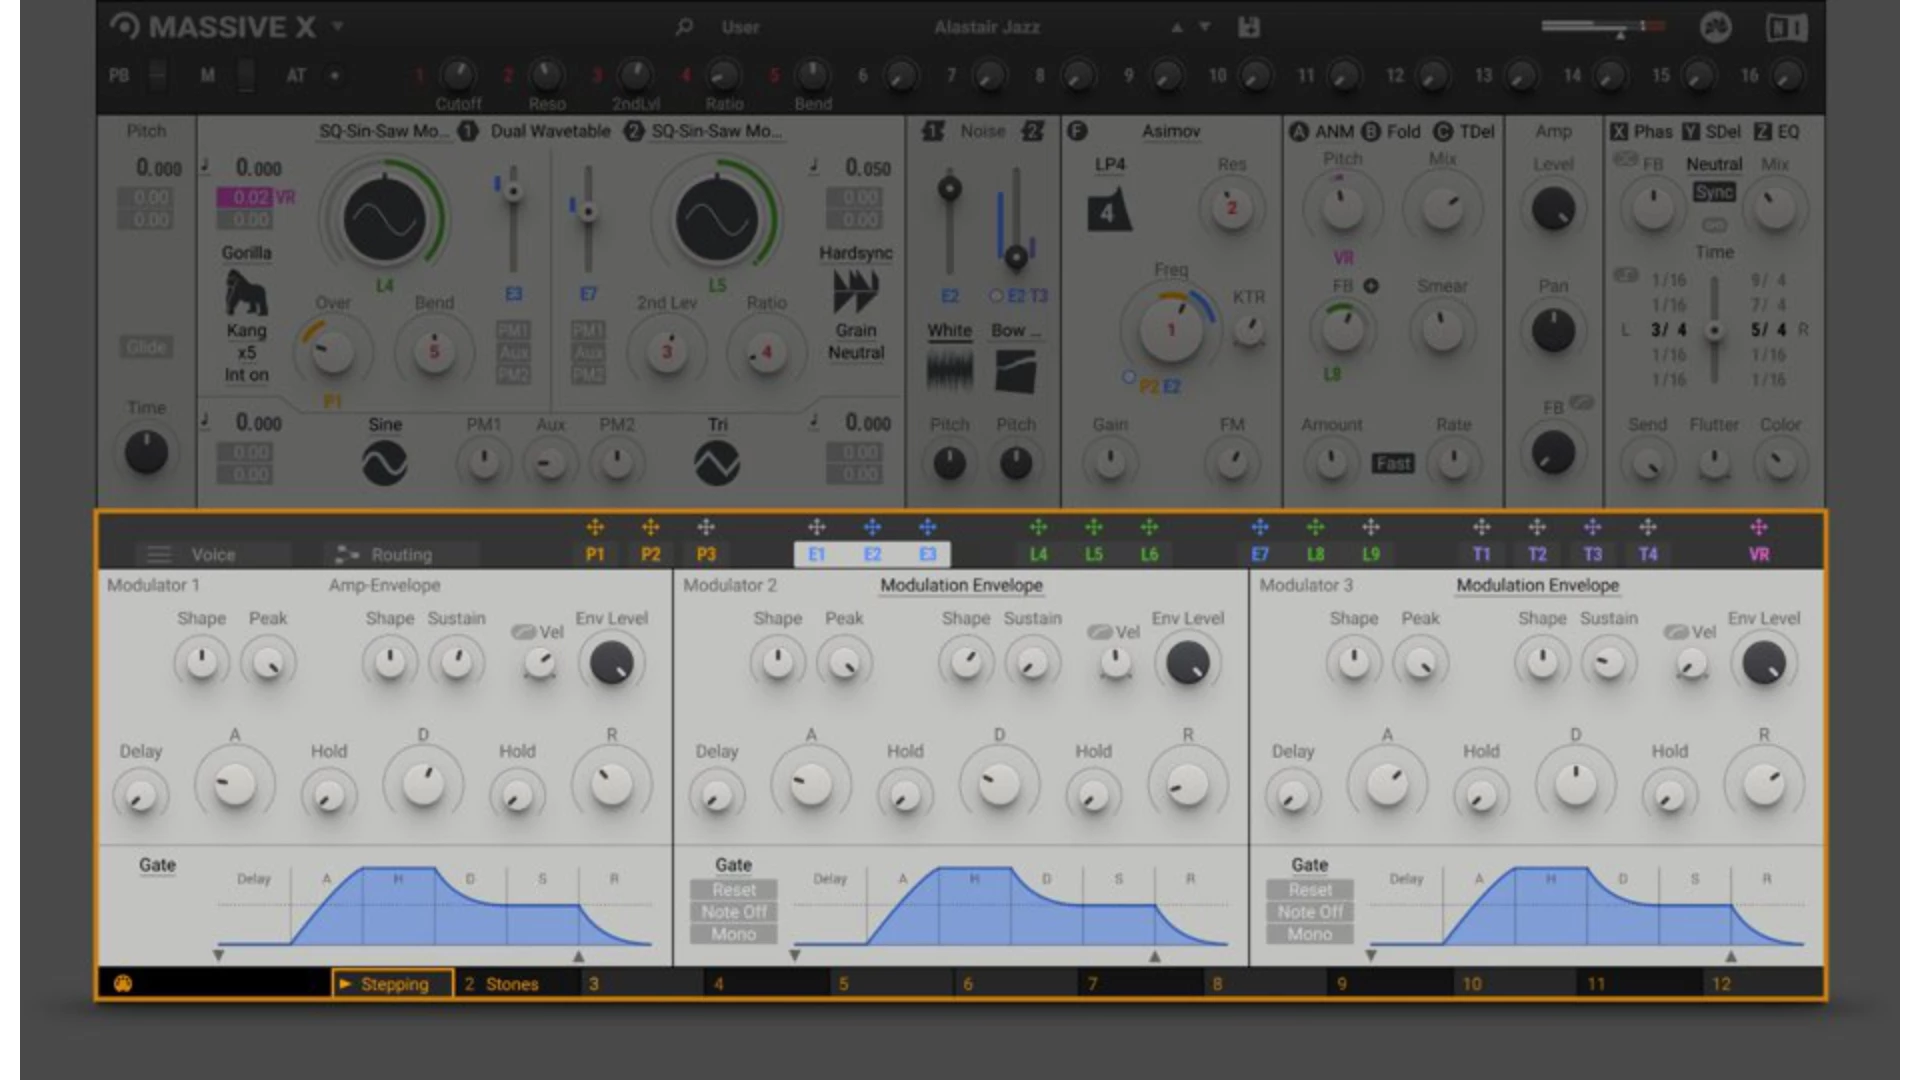Click the wavetable 1 number badge
Image resolution: width=1920 pixels, height=1080 pixels.
tap(468, 131)
